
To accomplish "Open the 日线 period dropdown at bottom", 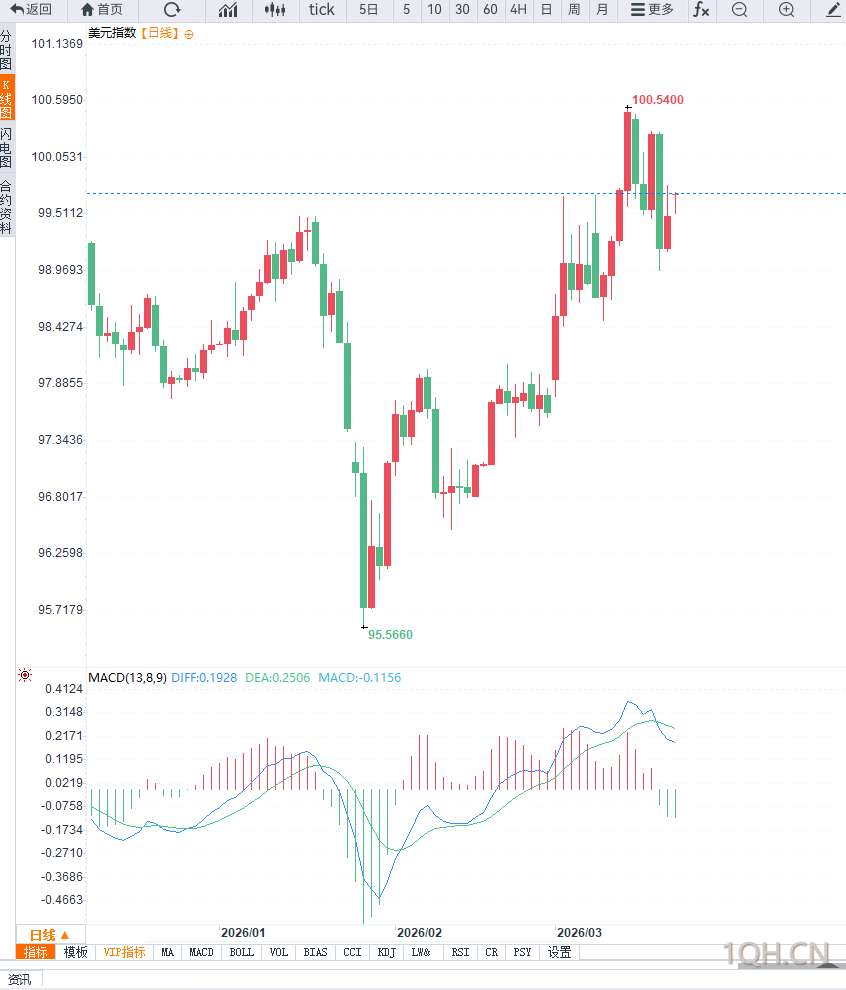I will click(x=44, y=934).
